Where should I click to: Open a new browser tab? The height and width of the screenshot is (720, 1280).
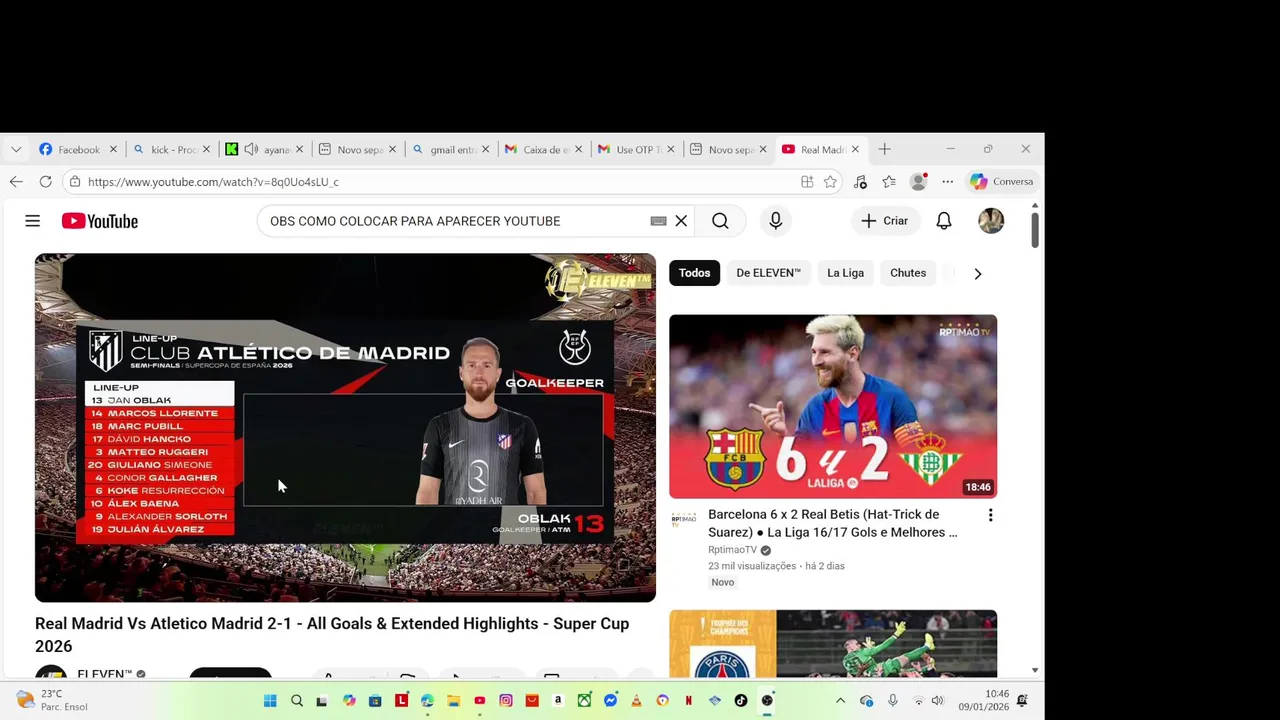tap(884, 149)
